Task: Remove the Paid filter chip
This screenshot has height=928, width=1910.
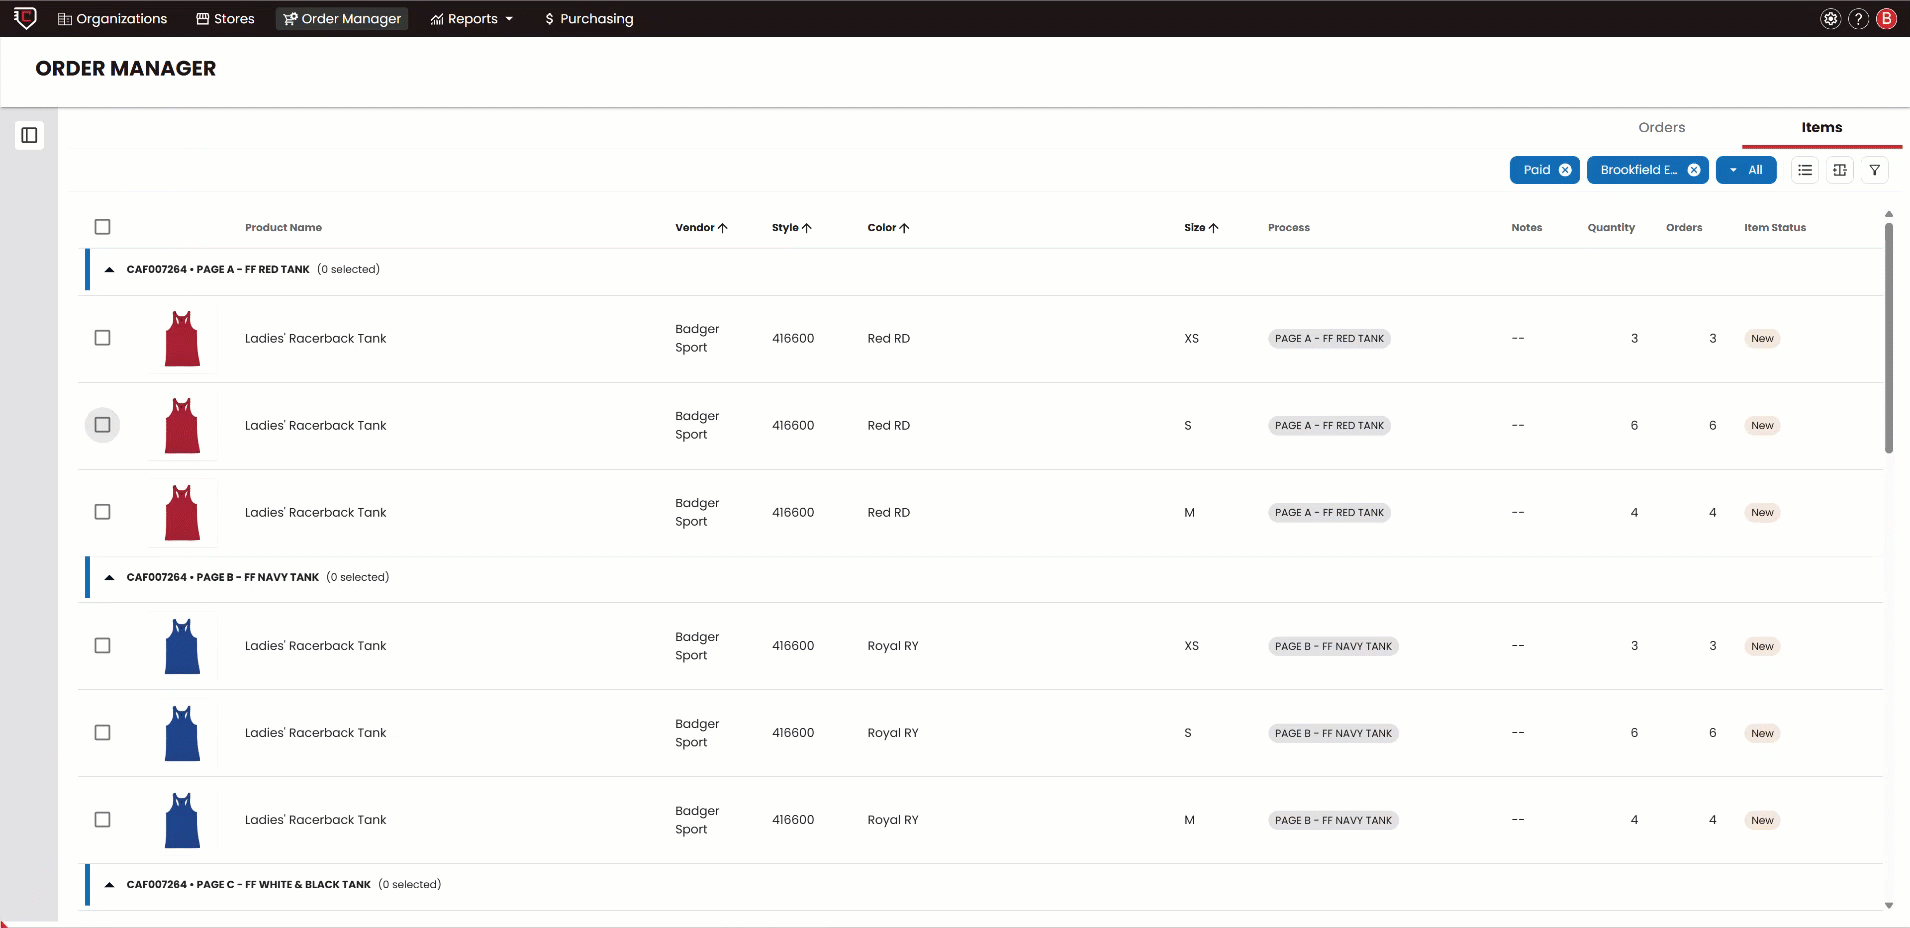Action: pyautogui.click(x=1565, y=170)
